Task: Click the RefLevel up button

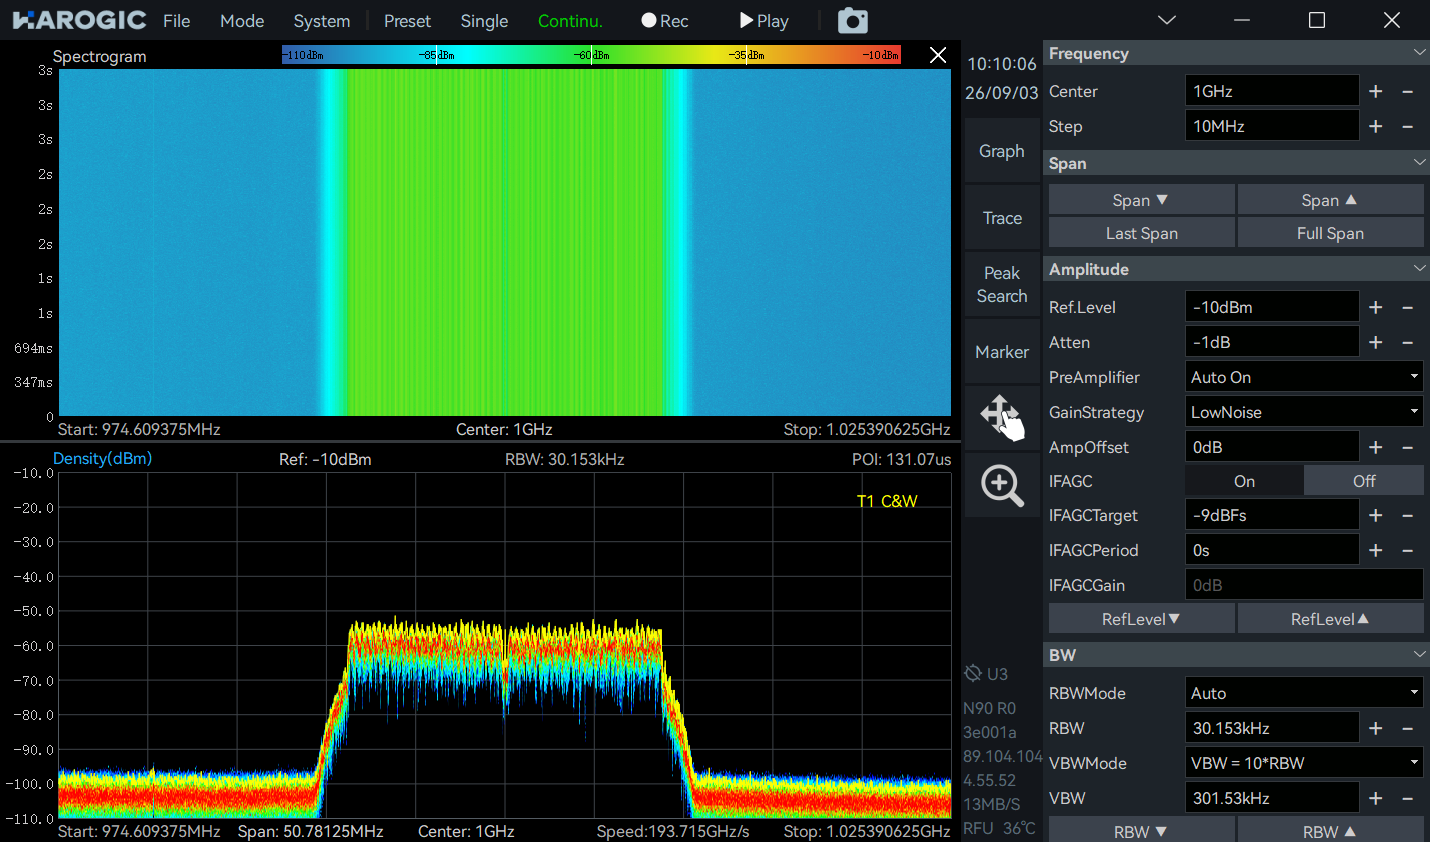Action: tap(1330, 619)
